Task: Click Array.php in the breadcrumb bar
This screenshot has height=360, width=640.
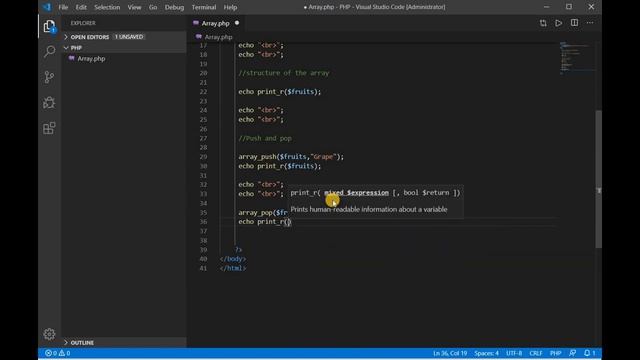Action: tap(218, 37)
